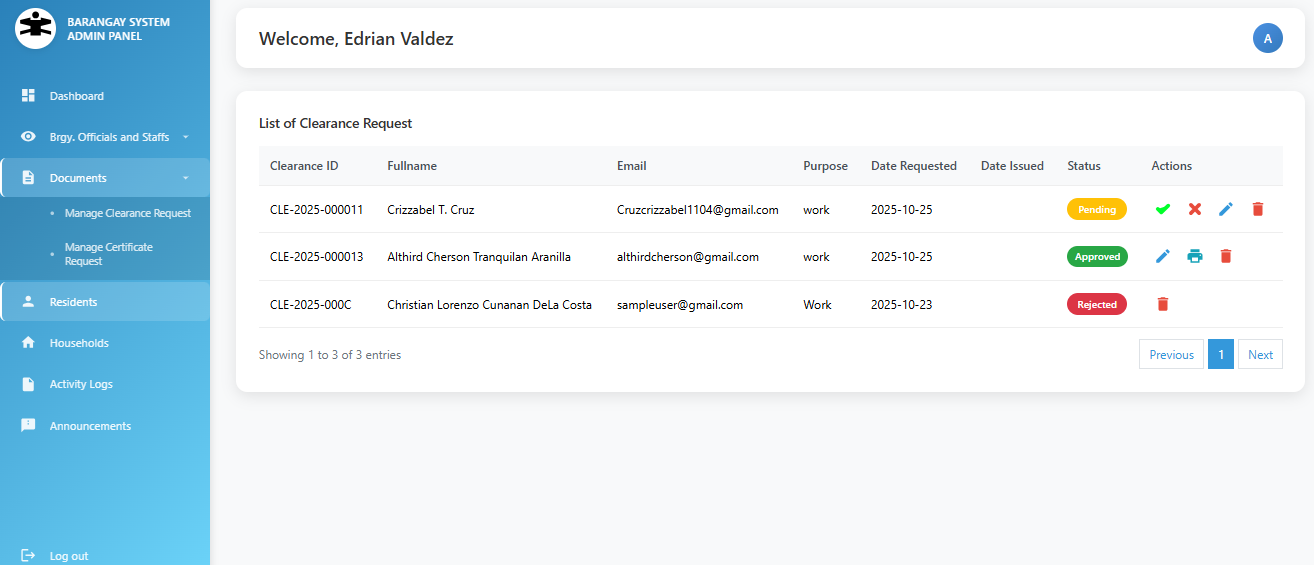Print the approved CLE-2025-000013 clearance
The width and height of the screenshot is (1314, 565).
click(x=1194, y=256)
